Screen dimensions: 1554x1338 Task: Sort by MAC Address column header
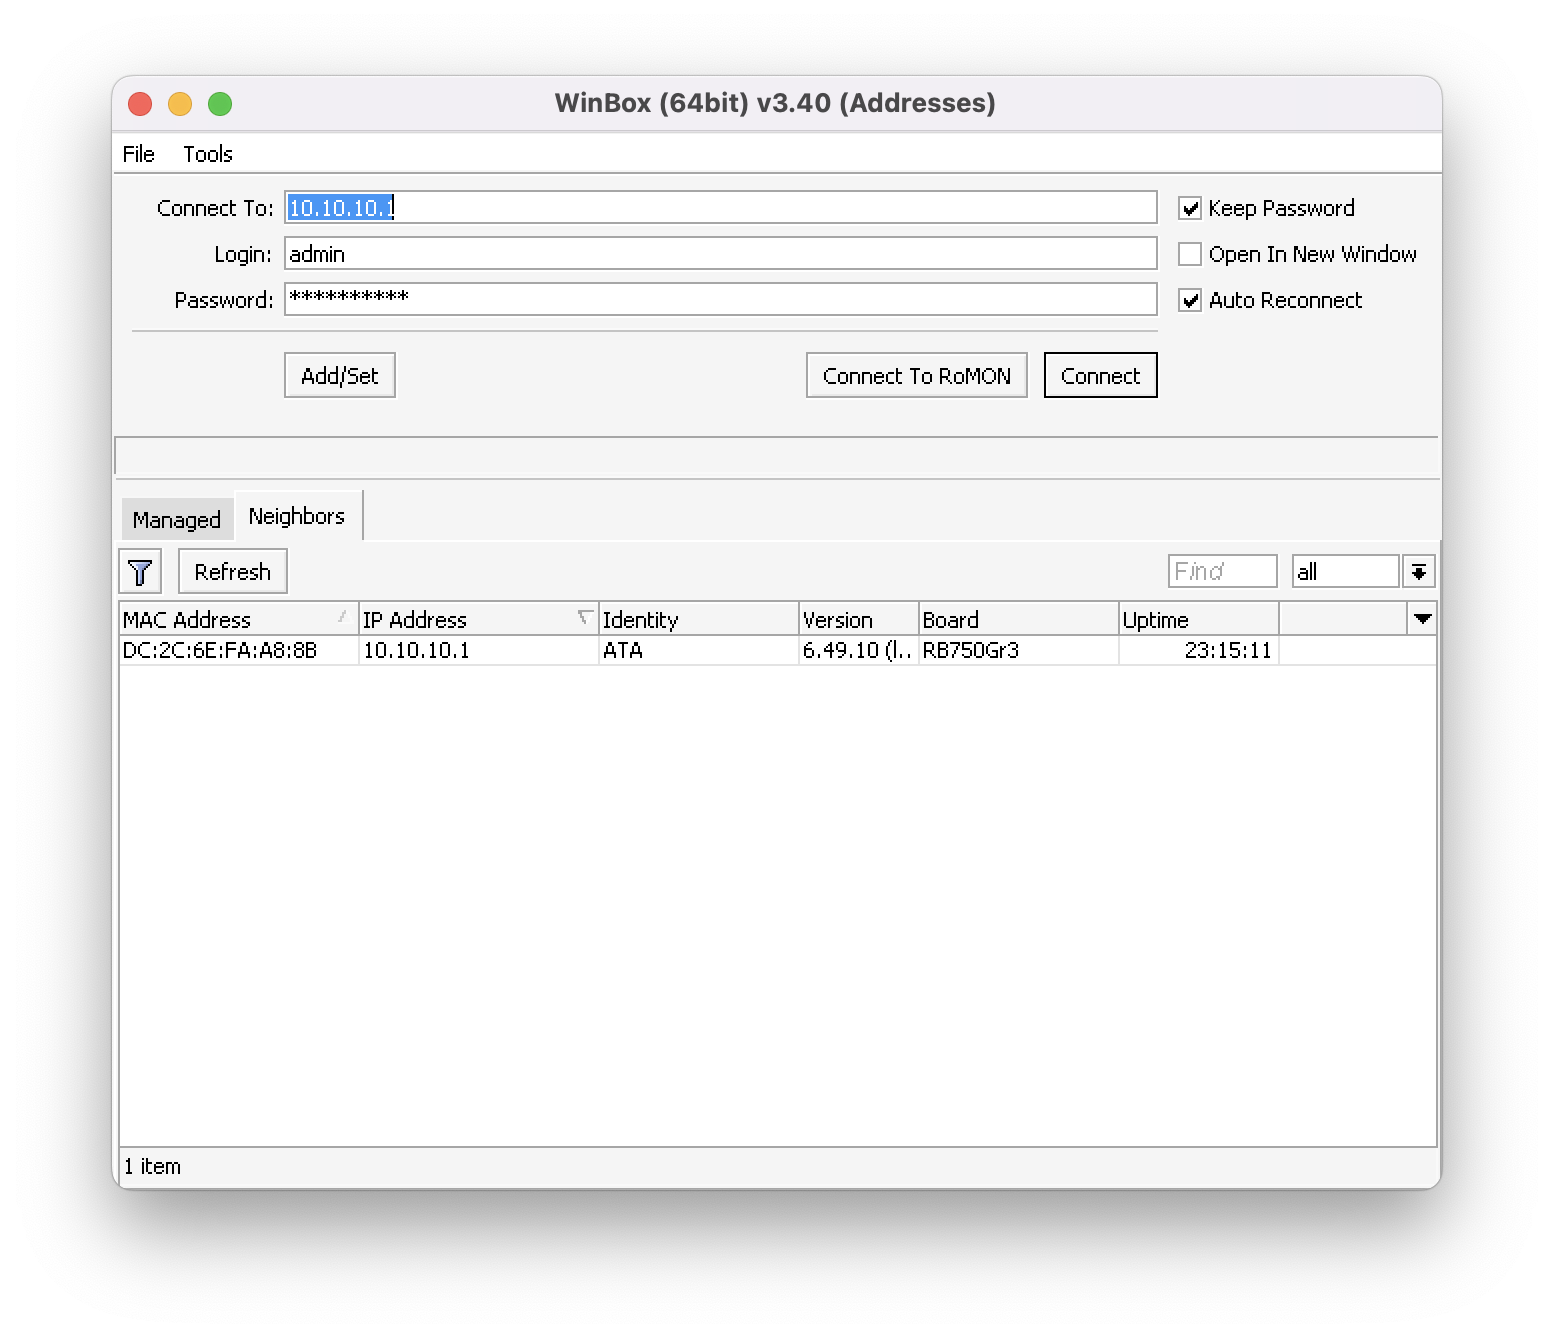[238, 619]
